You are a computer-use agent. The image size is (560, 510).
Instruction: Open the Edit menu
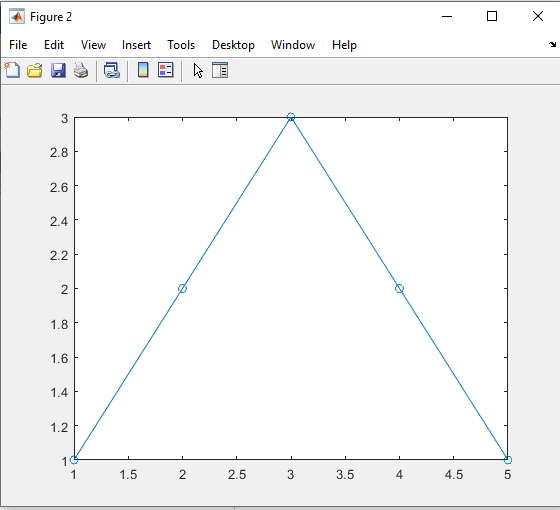point(54,45)
